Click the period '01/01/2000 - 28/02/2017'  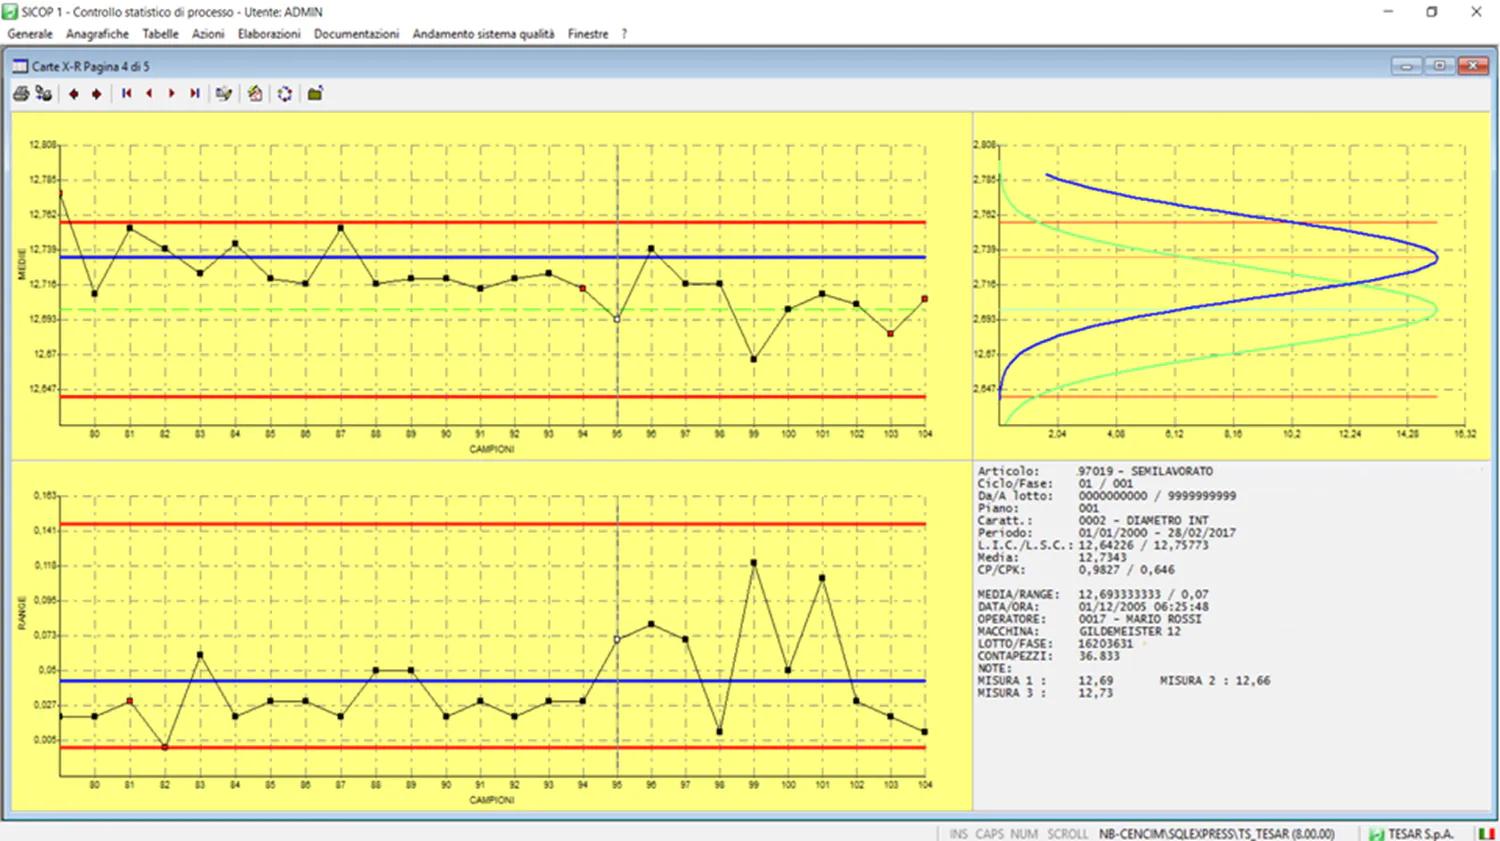1157,533
